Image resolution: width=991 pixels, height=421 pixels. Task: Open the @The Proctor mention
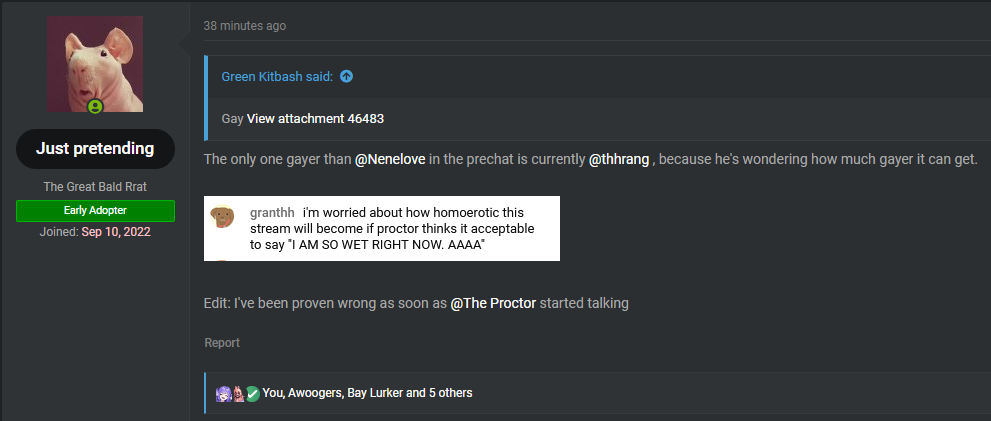coord(494,303)
